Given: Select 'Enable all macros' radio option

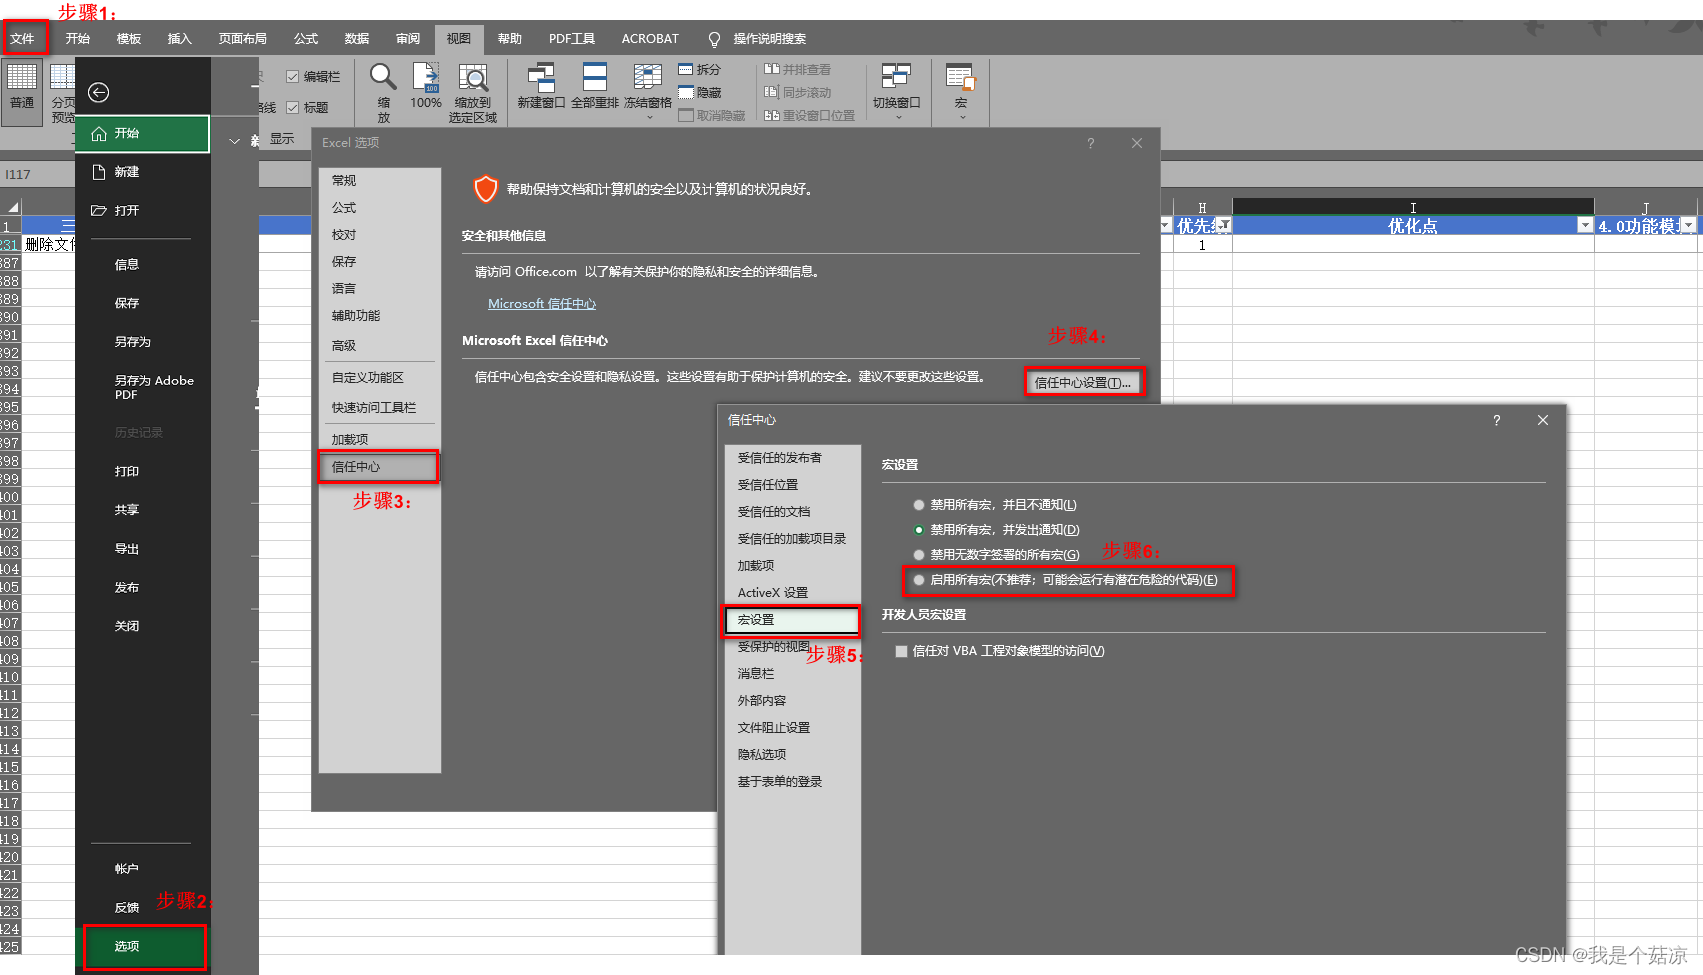Looking at the screenshot, I should [919, 580].
